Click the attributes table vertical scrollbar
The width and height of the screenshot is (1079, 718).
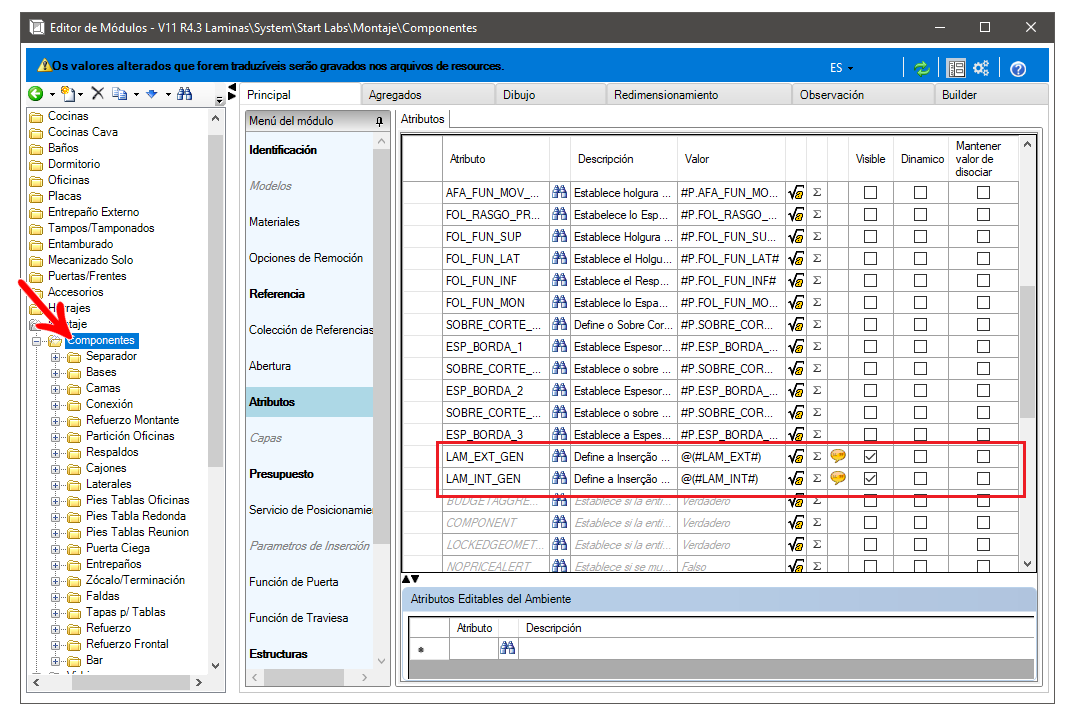[x=1027, y=355]
